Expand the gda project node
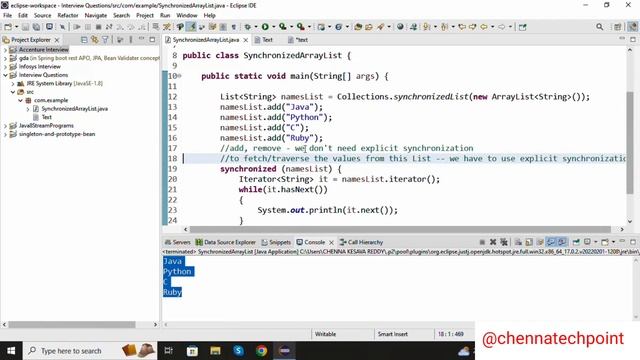640x360 pixels. (5, 58)
